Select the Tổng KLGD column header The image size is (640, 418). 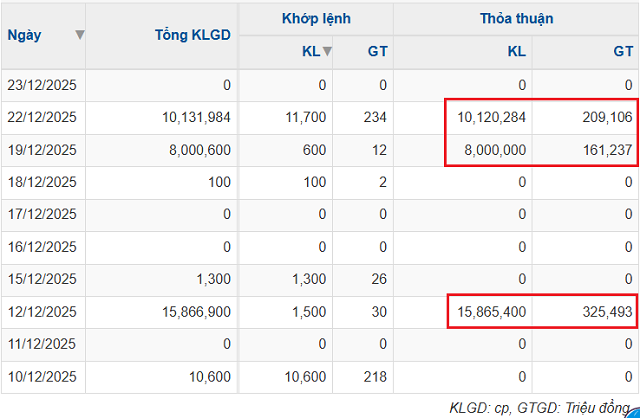(x=193, y=35)
